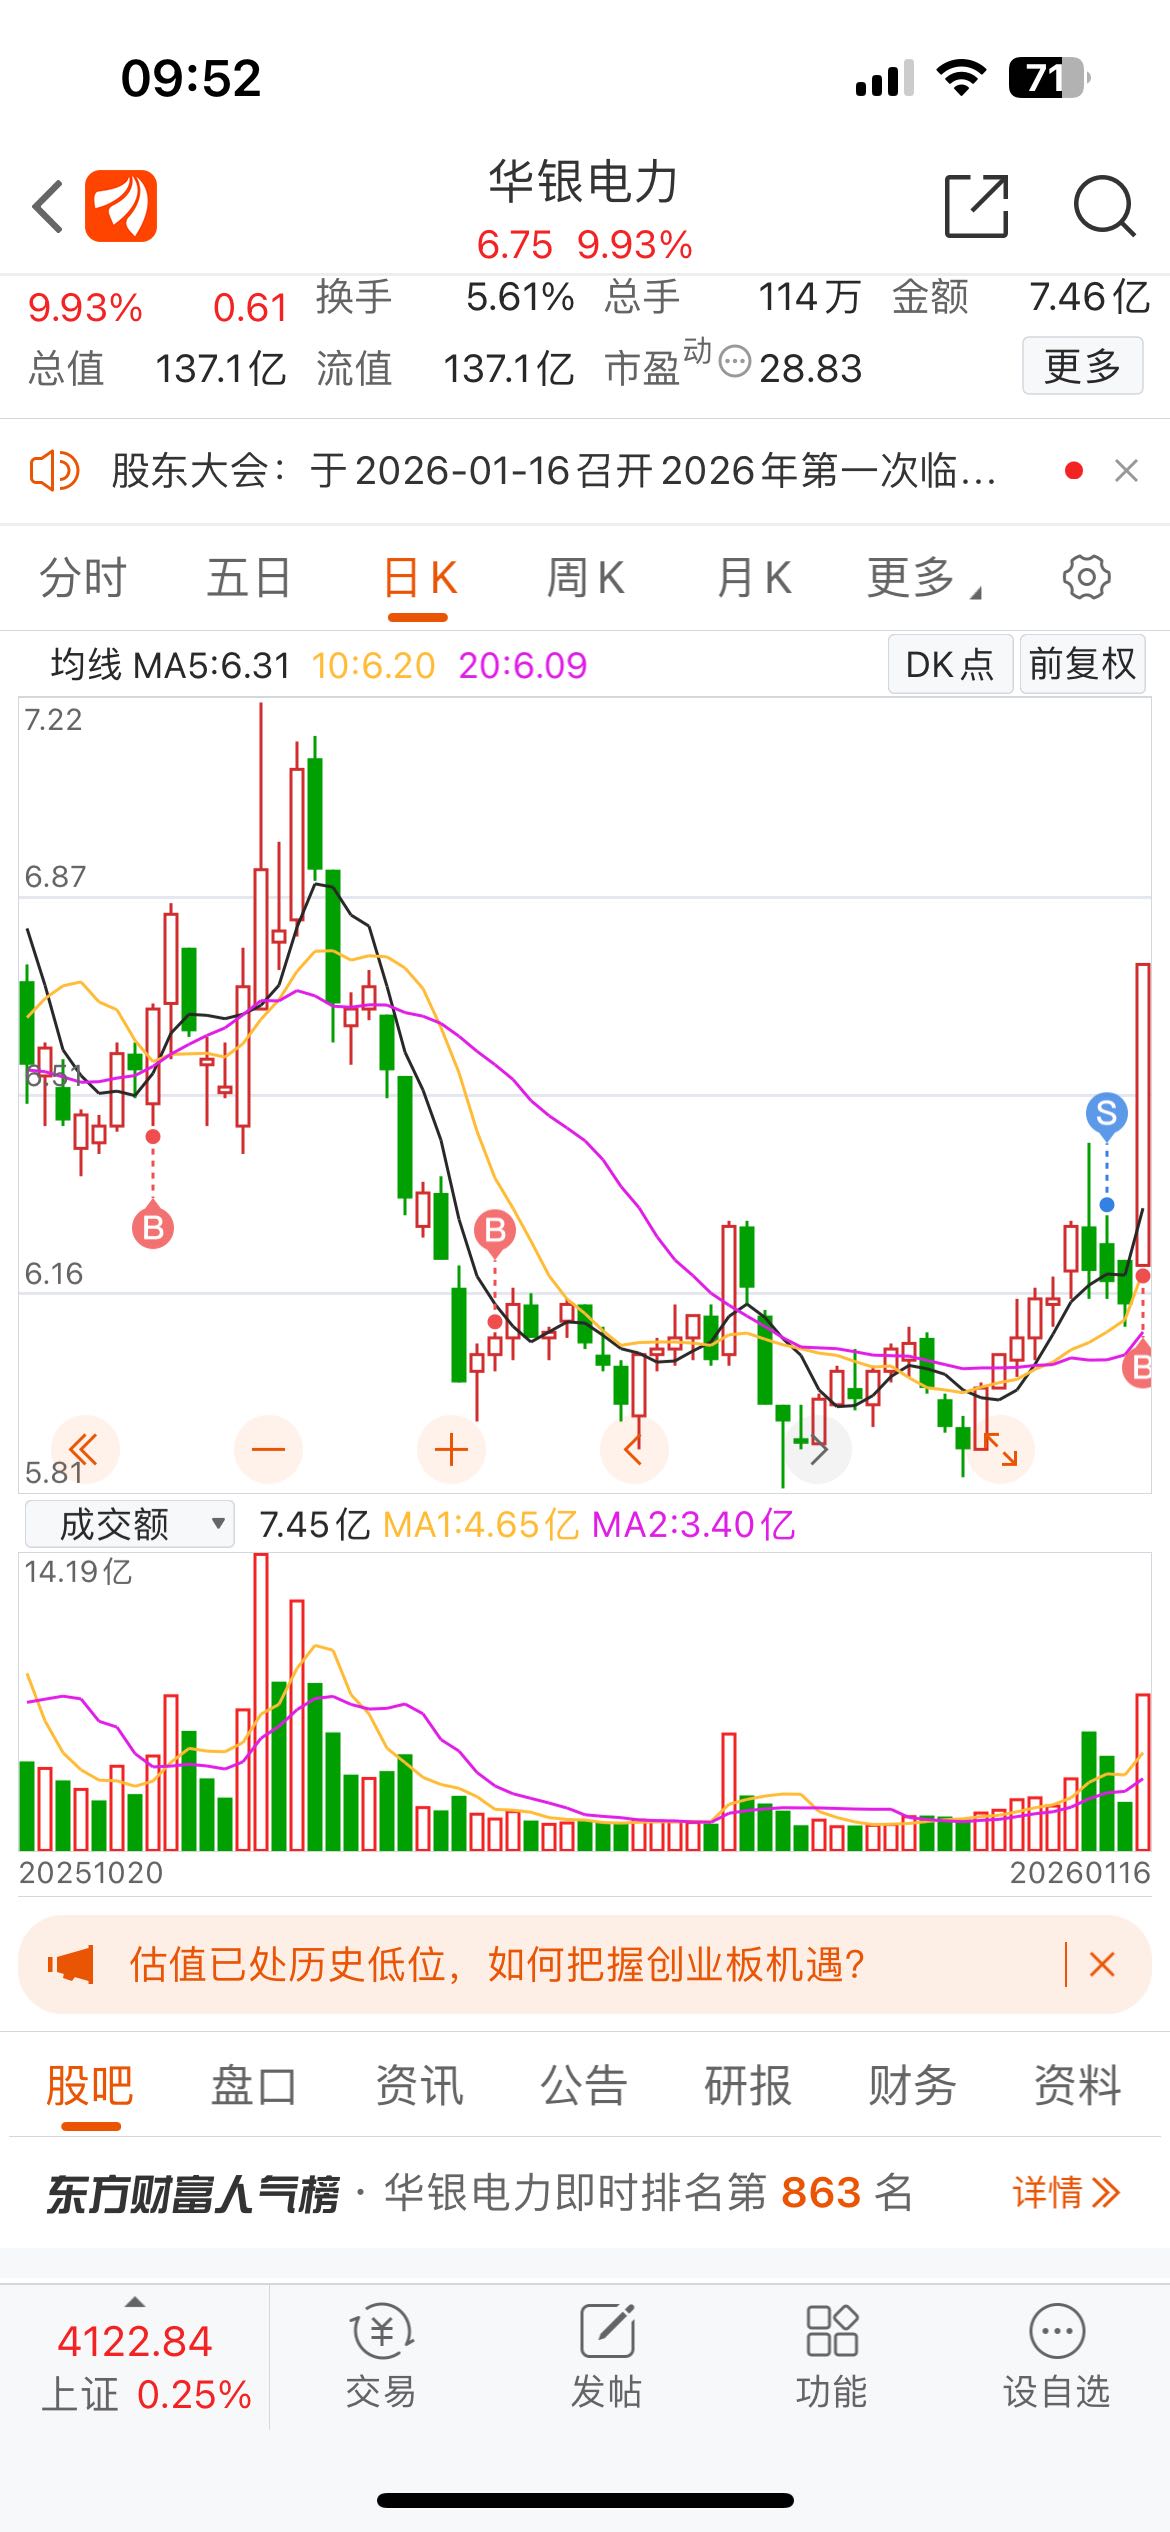Toggle DK点 indicator button

pyautogui.click(x=950, y=664)
